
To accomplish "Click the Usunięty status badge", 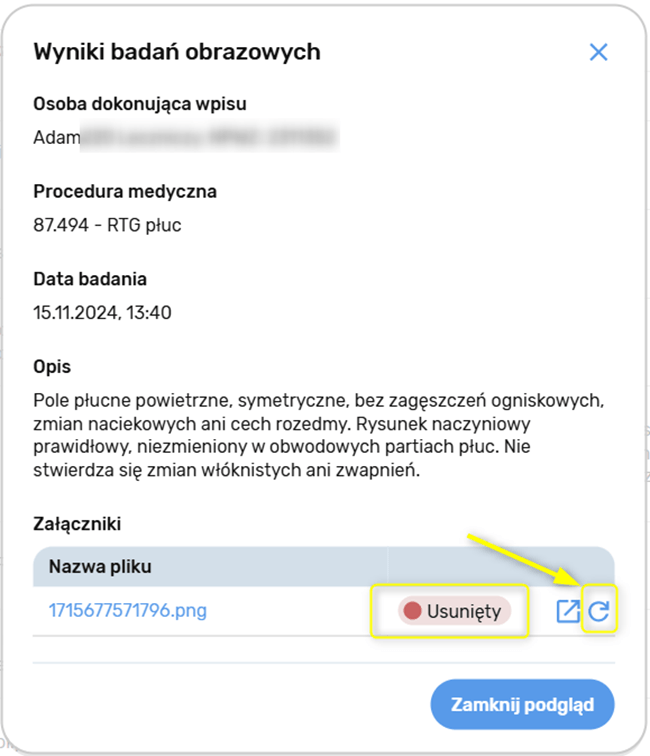I will 454,611.
